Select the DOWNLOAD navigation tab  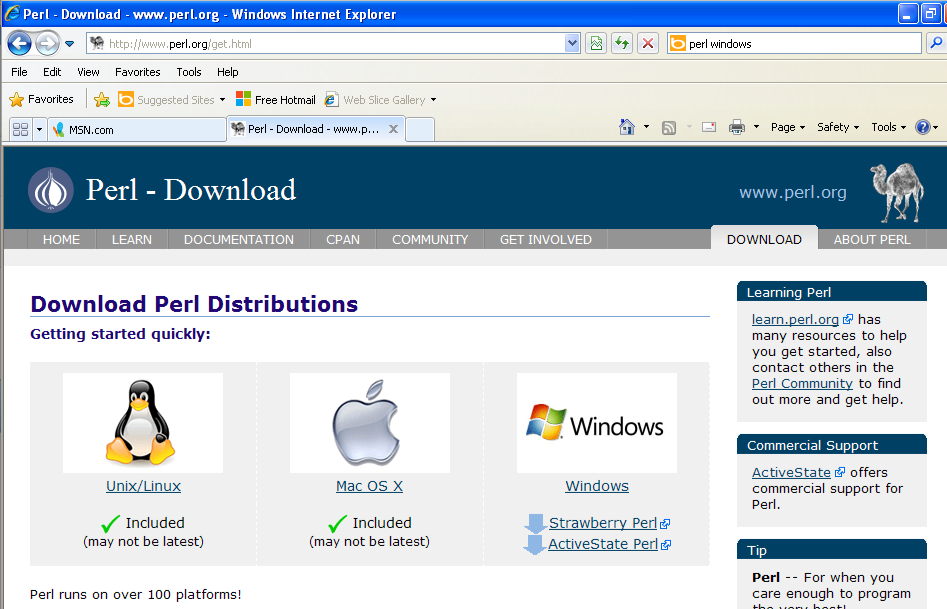764,239
